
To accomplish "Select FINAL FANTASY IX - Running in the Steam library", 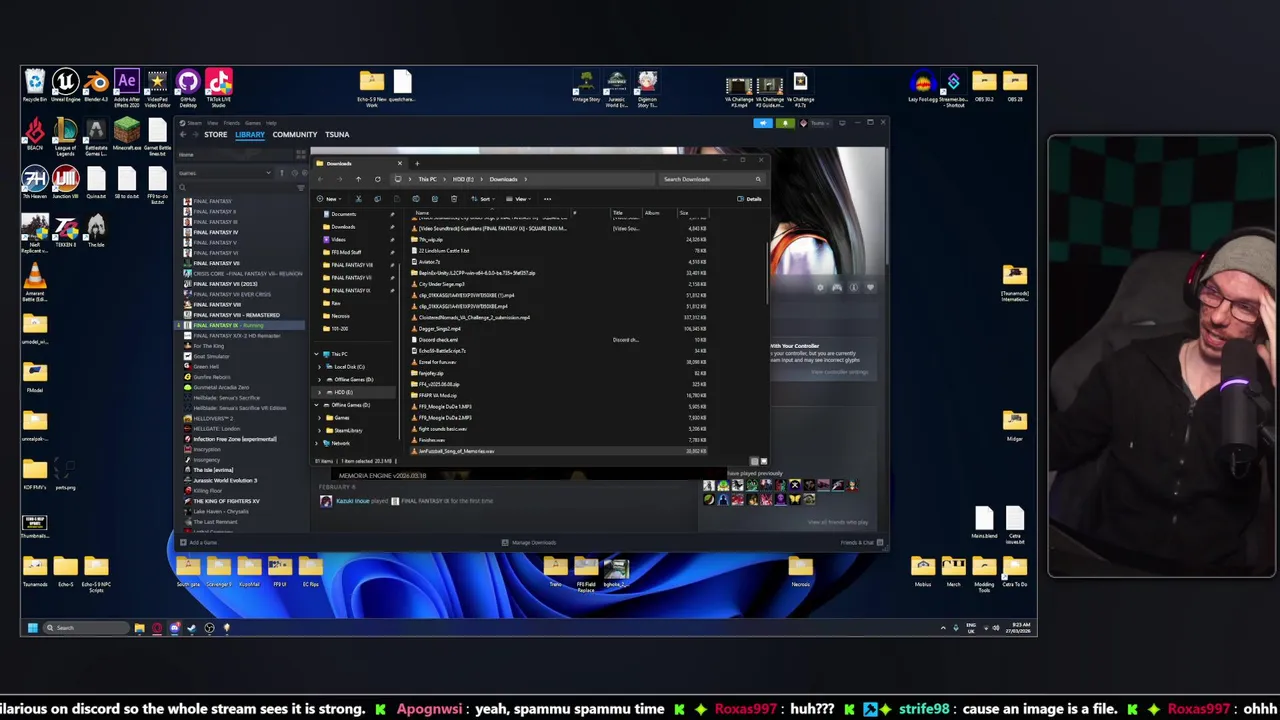I will 240,325.
